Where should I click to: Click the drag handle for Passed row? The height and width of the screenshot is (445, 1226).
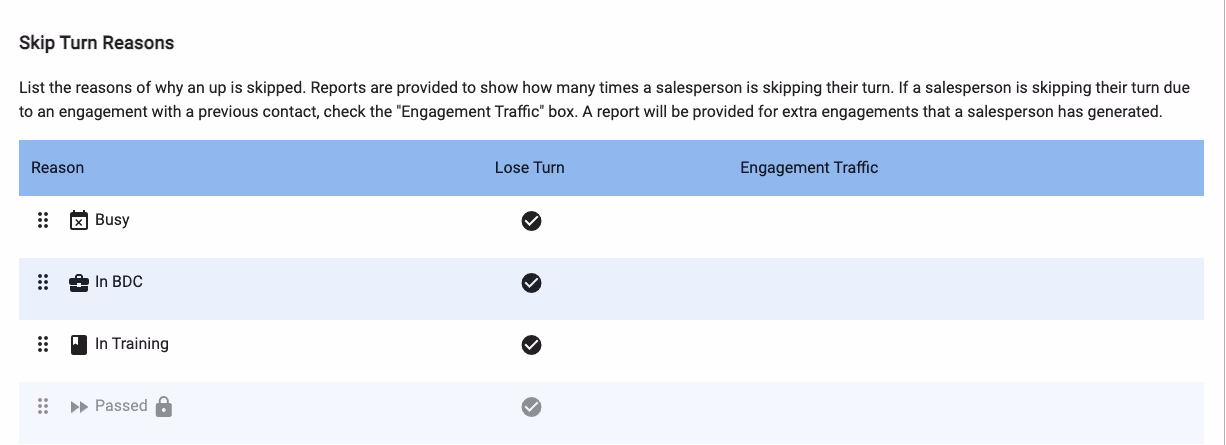coord(43,407)
